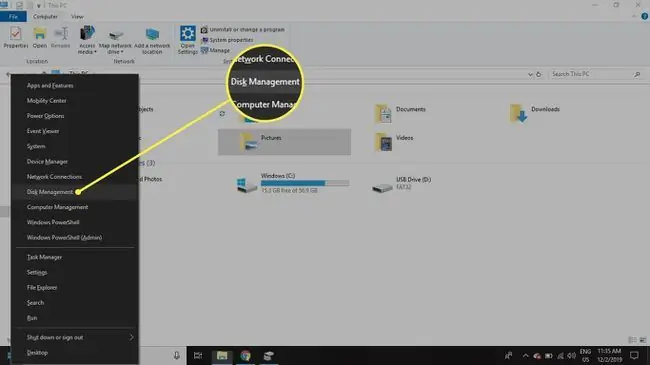
Task: Select the USB Drive (D:) icon
Action: point(382,187)
